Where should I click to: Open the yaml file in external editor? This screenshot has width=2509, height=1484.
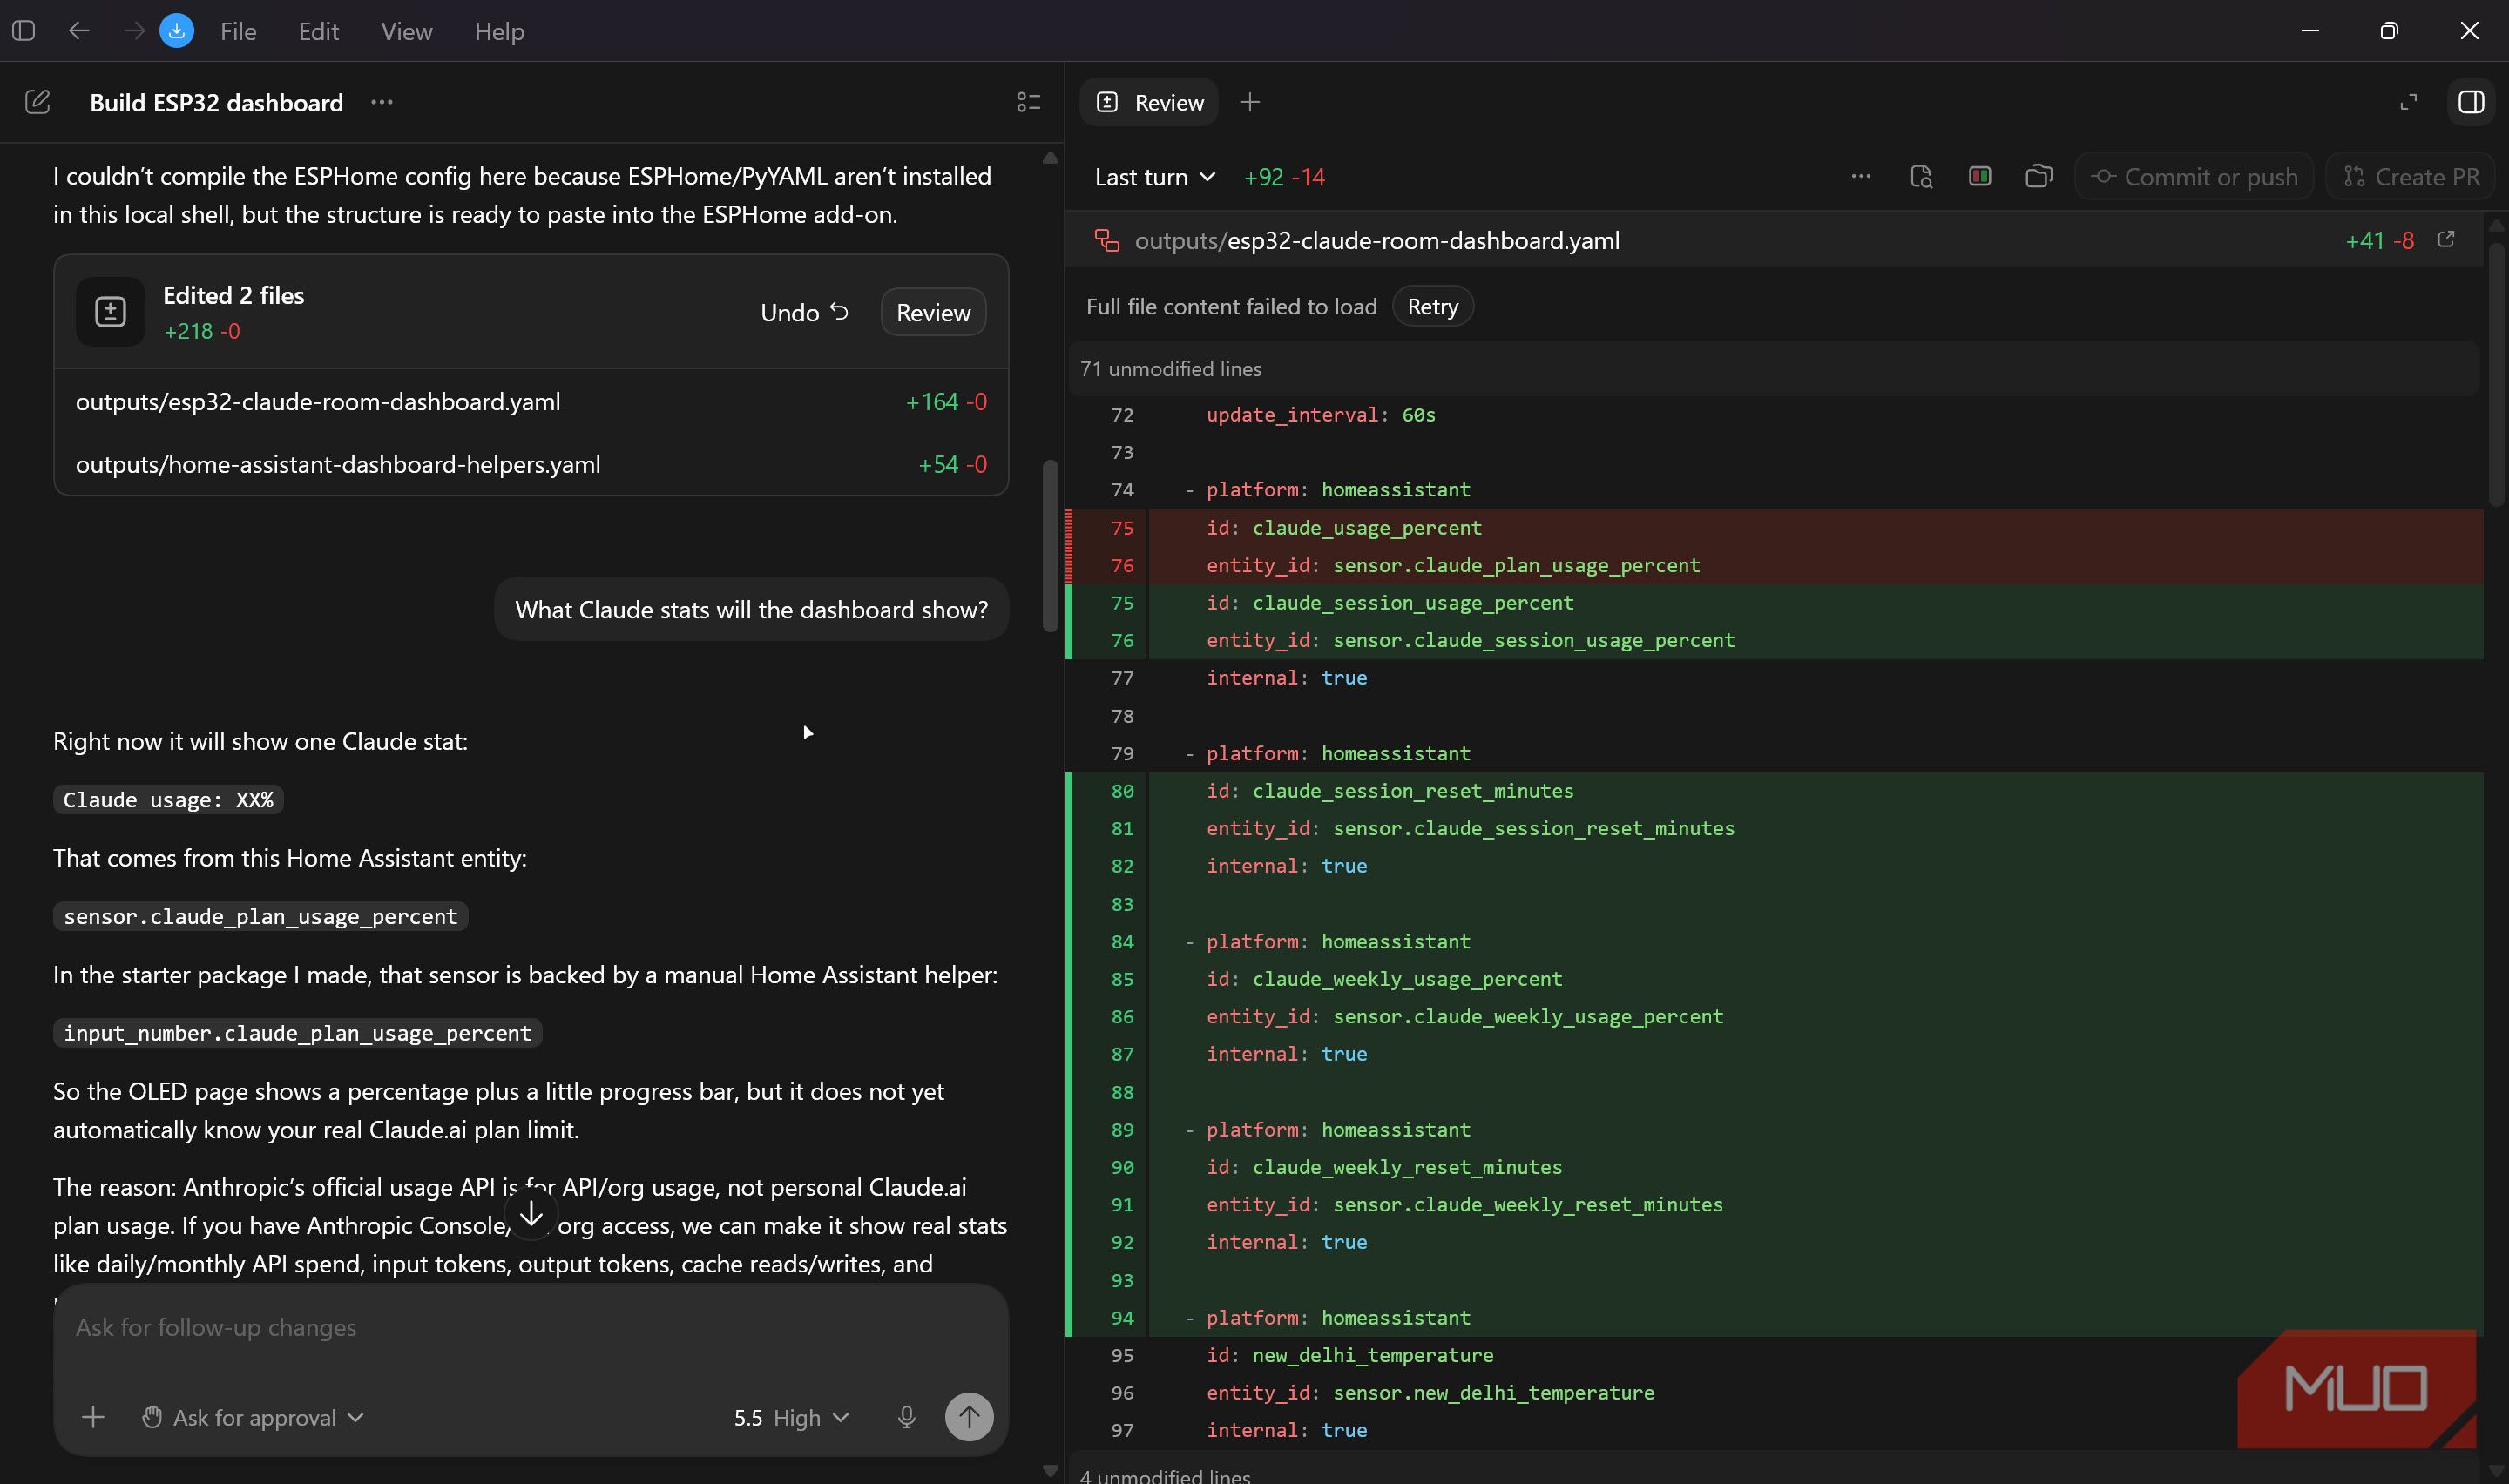click(2446, 239)
